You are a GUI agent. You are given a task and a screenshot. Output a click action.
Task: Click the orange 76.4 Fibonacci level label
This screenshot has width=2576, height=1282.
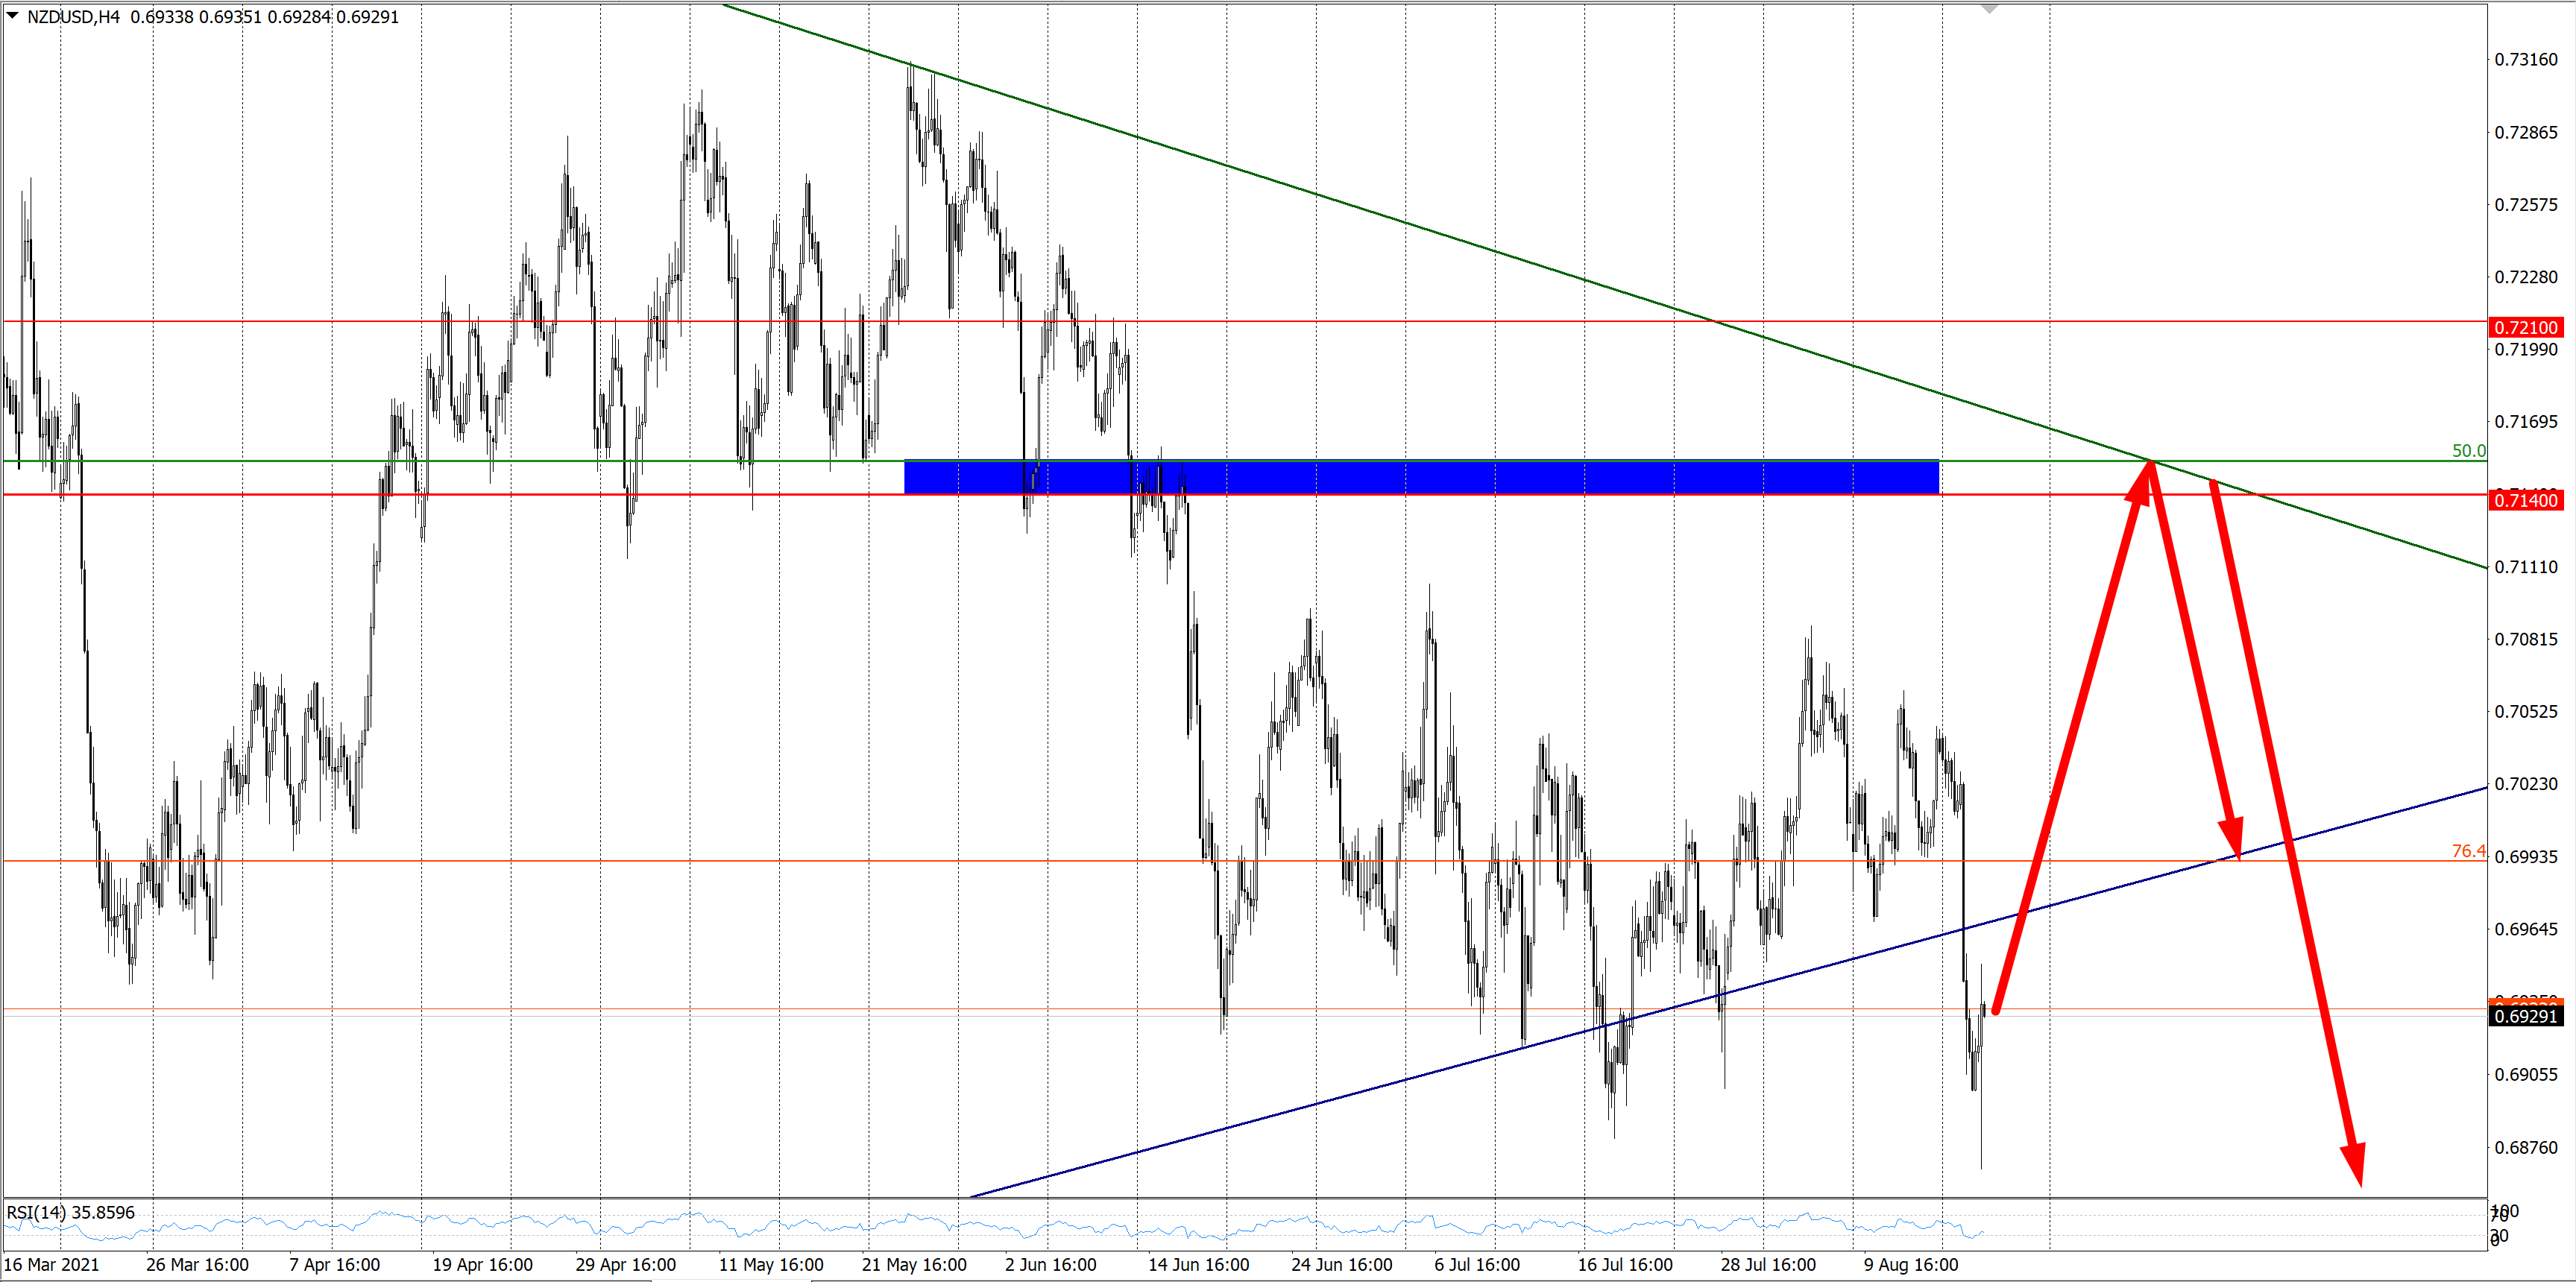pyautogui.click(x=2467, y=851)
